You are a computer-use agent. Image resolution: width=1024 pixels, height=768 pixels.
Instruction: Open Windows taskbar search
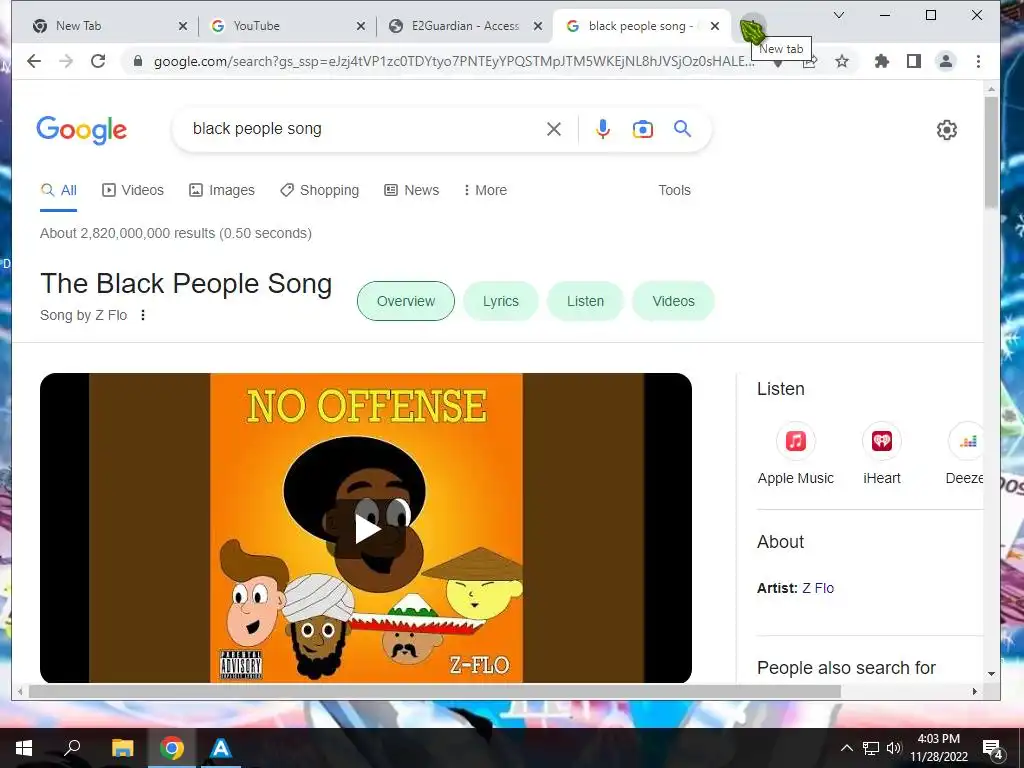pyautogui.click(x=72, y=748)
